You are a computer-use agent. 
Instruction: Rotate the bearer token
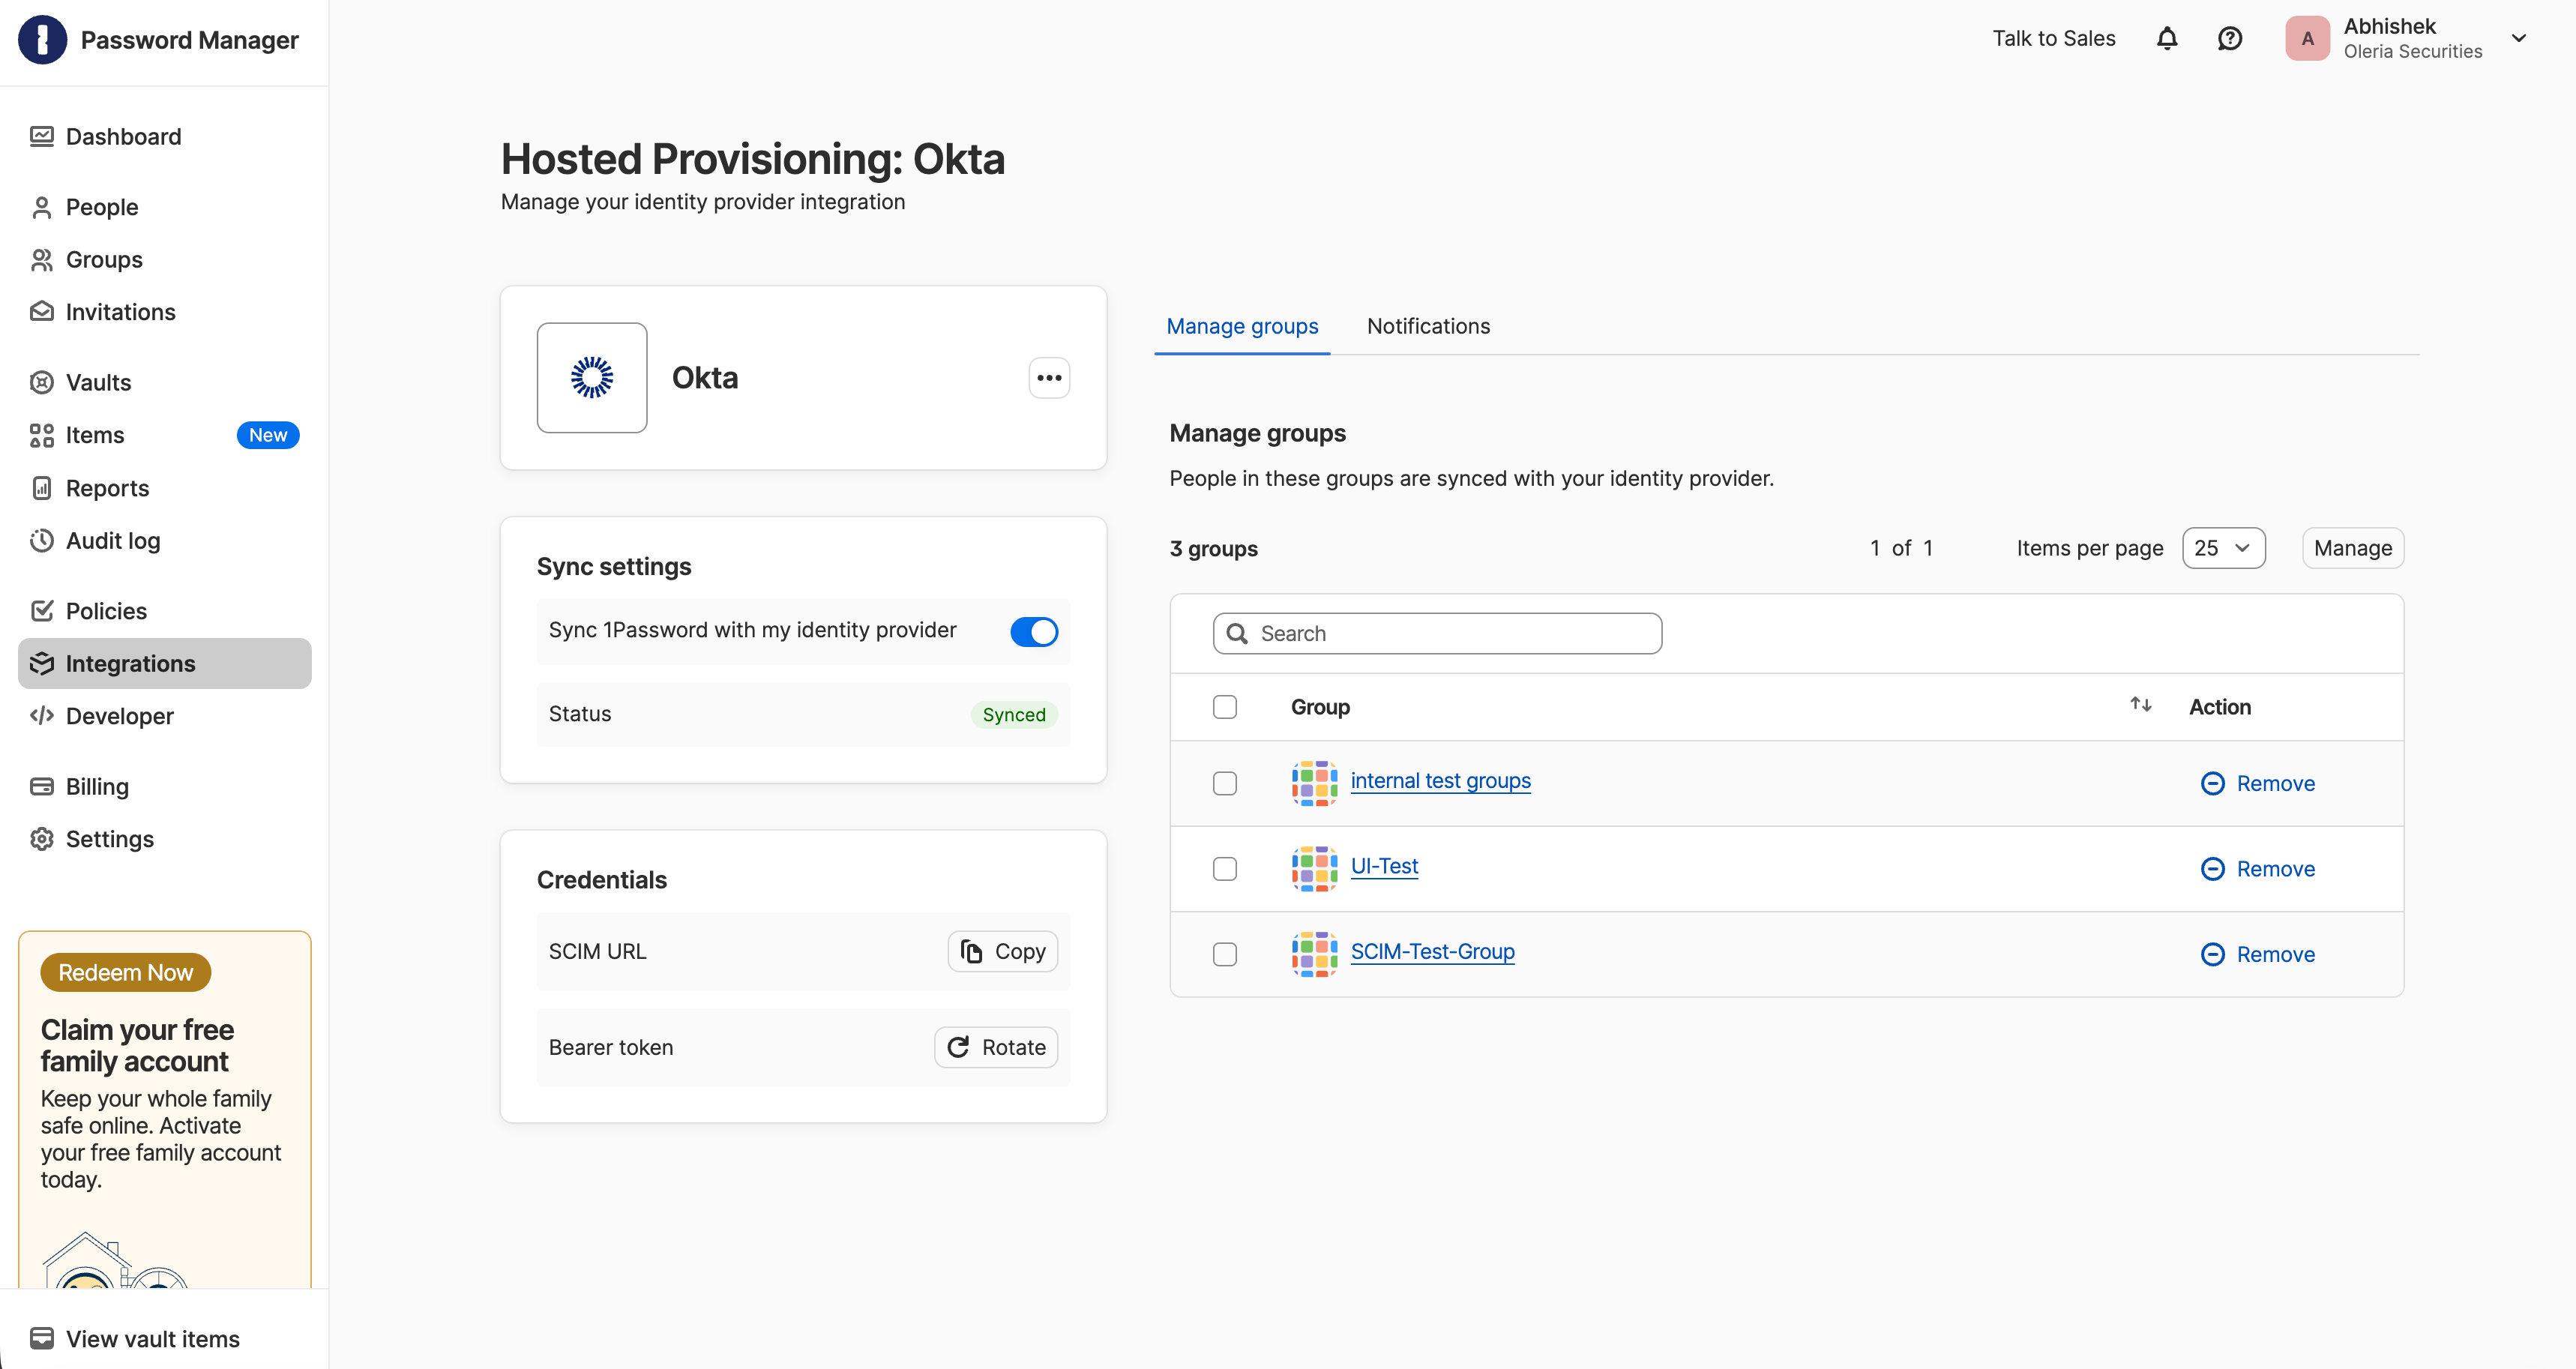tap(996, 1047)
